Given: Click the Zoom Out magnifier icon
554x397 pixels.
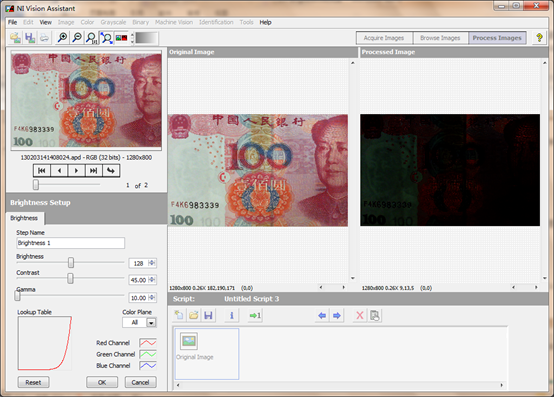Looking at the screenshot, I should [x=77, y=38].
